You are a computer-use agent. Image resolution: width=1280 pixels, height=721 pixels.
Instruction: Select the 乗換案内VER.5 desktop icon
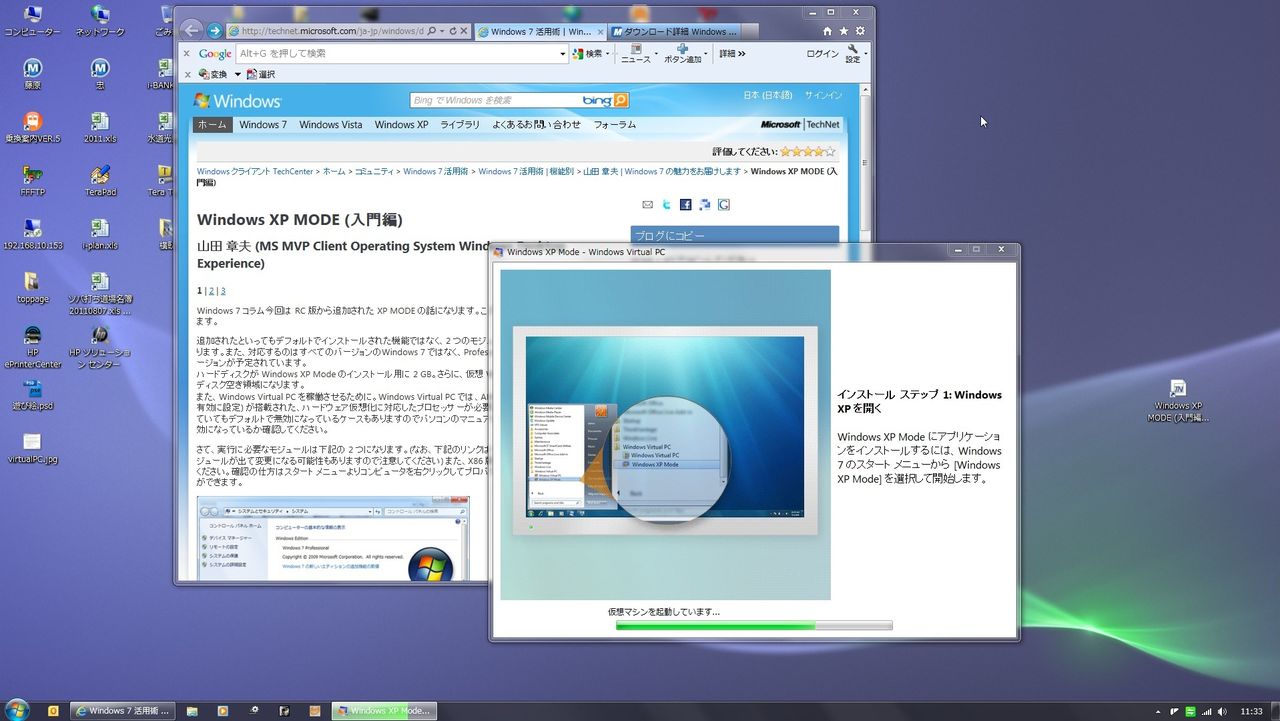pos(32,127)
